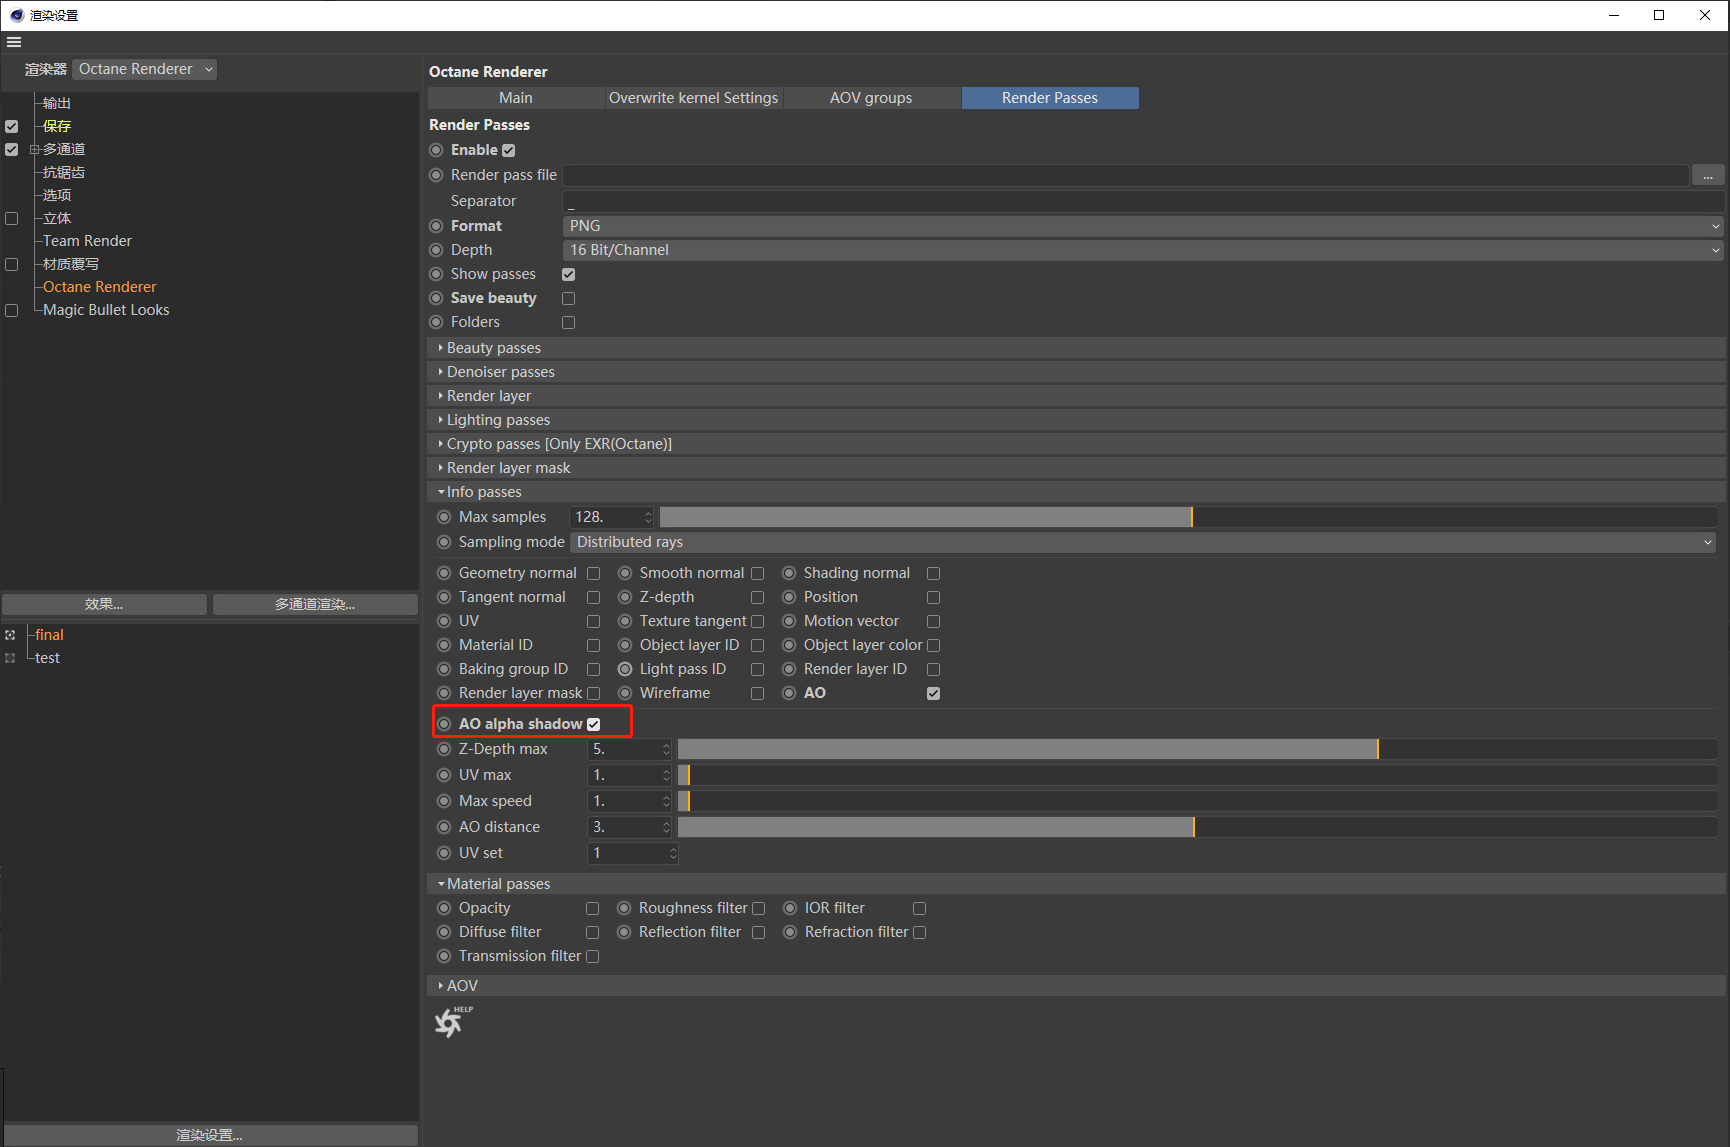Open the renderer dropdown showing Octane Renderer

pyautogui.click(x=145, y=69)
